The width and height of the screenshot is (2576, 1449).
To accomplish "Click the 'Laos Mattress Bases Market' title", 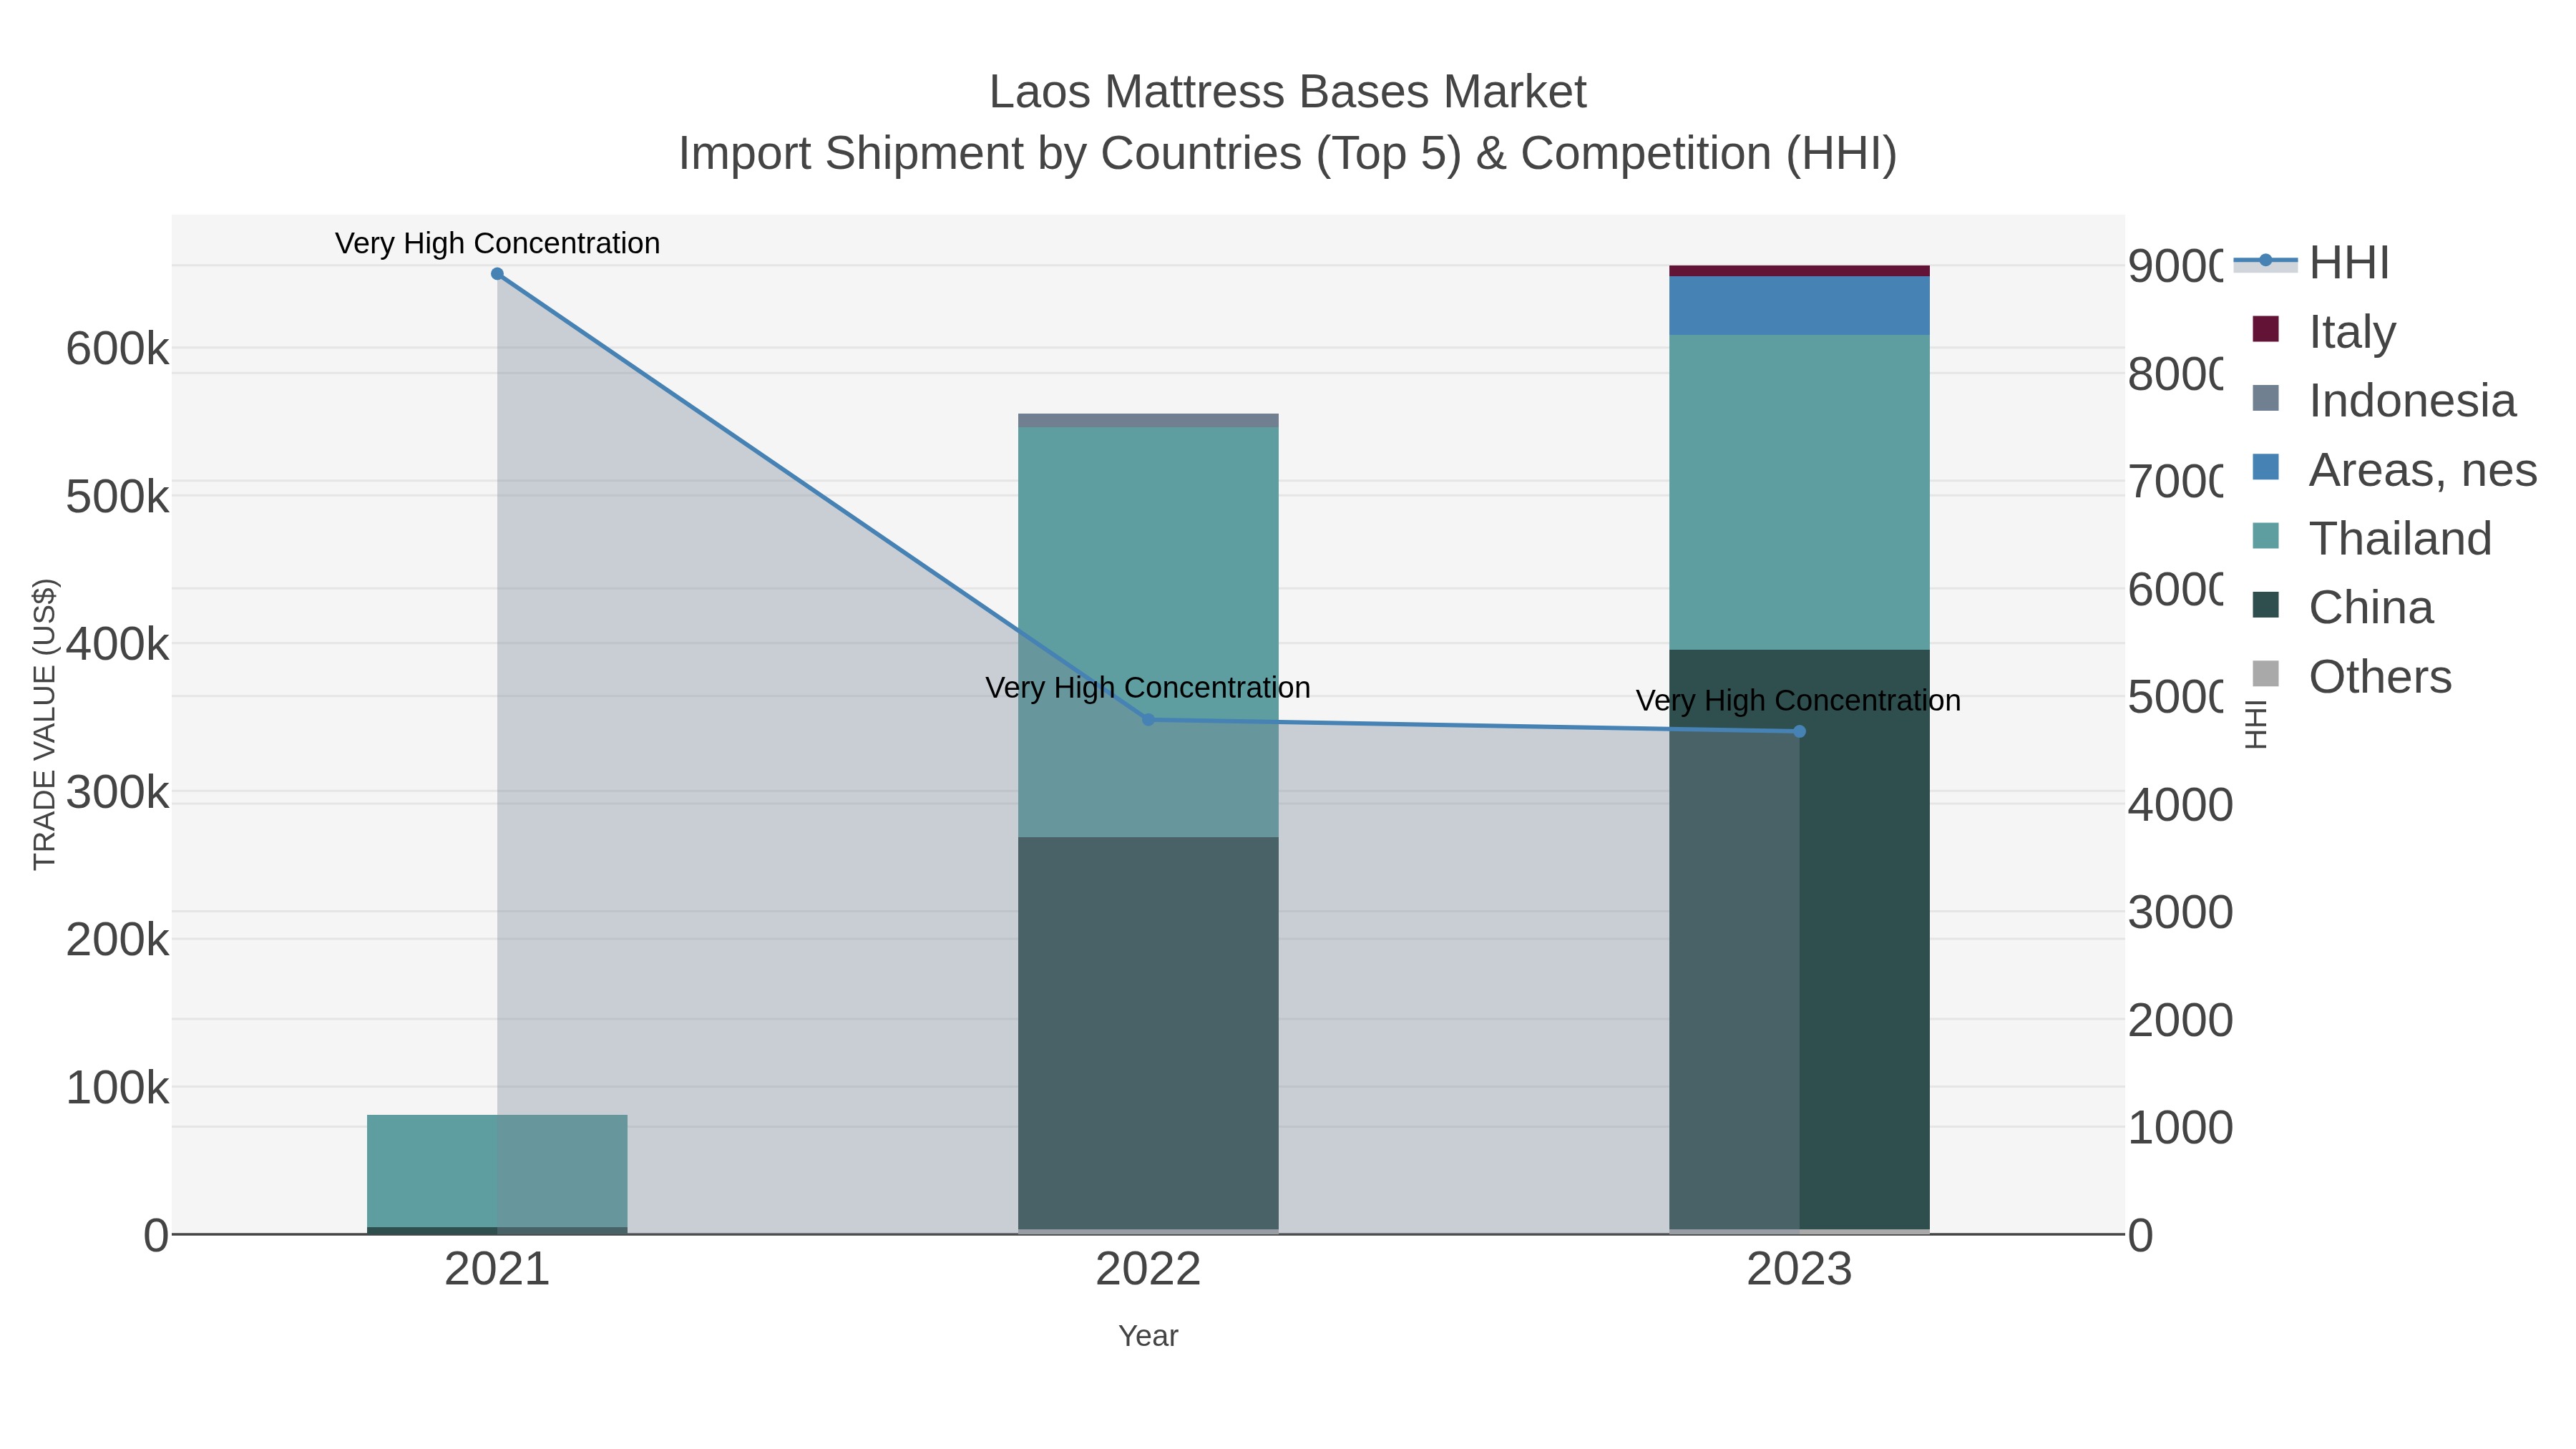I will (1288, 92).
